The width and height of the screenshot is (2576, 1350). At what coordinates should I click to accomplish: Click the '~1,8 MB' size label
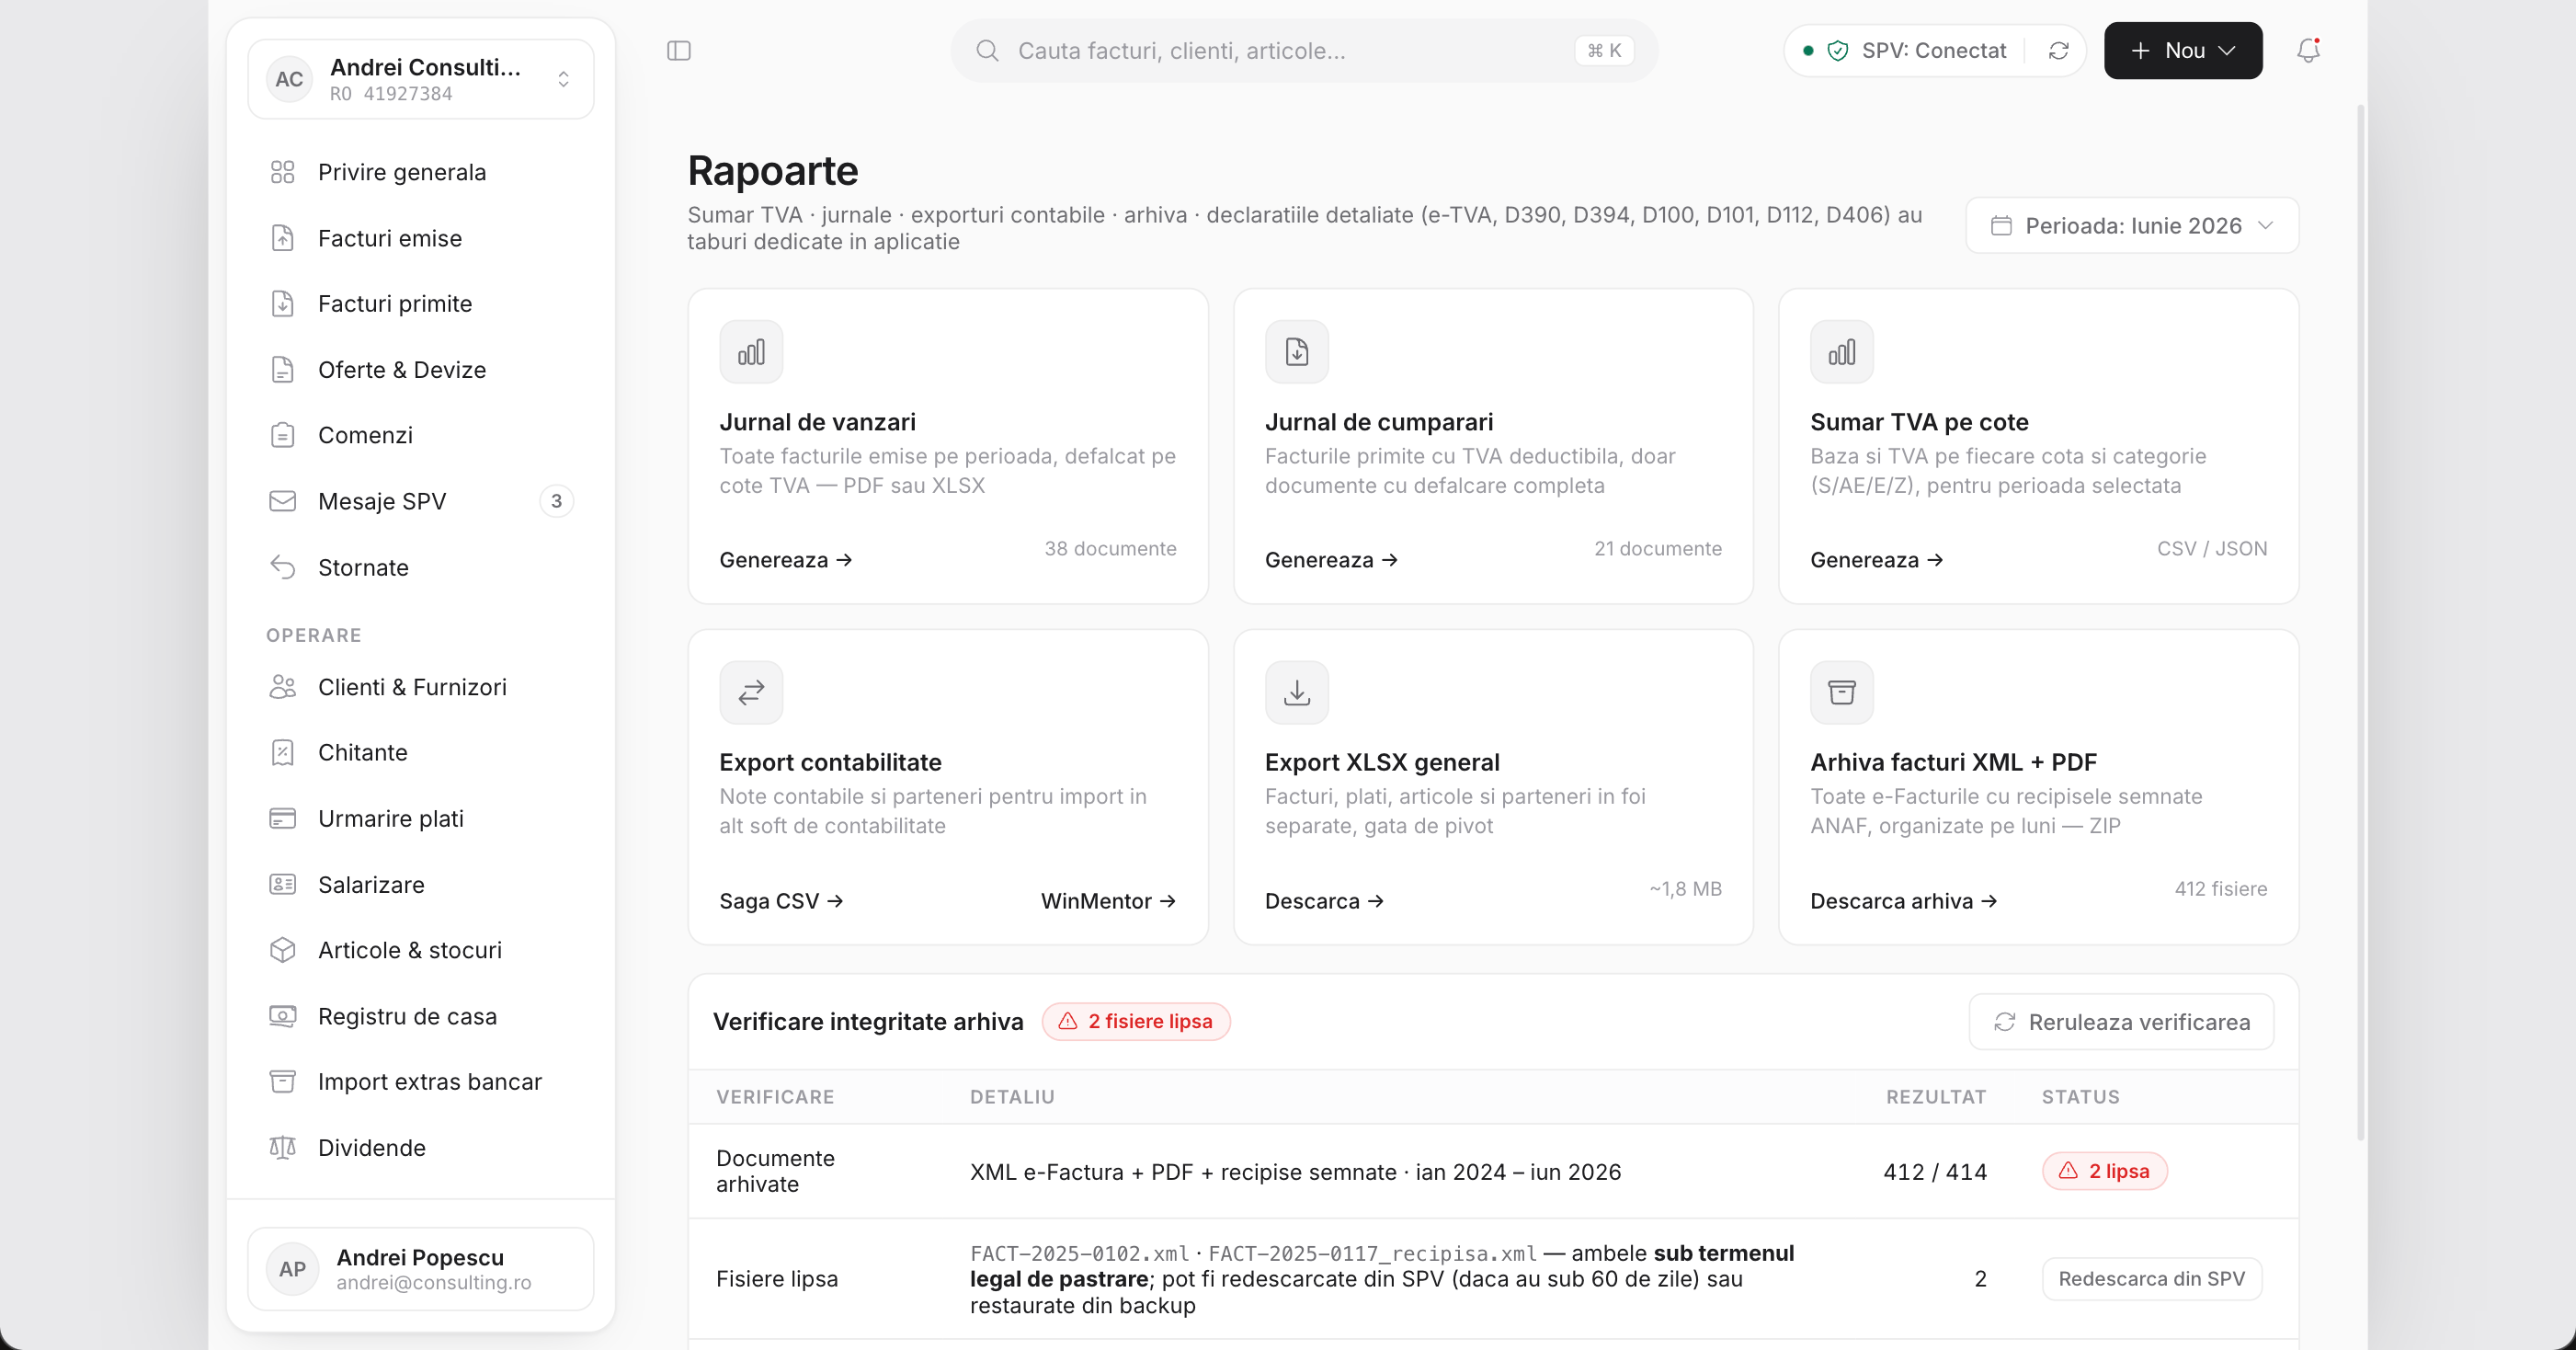(1685, 889)
